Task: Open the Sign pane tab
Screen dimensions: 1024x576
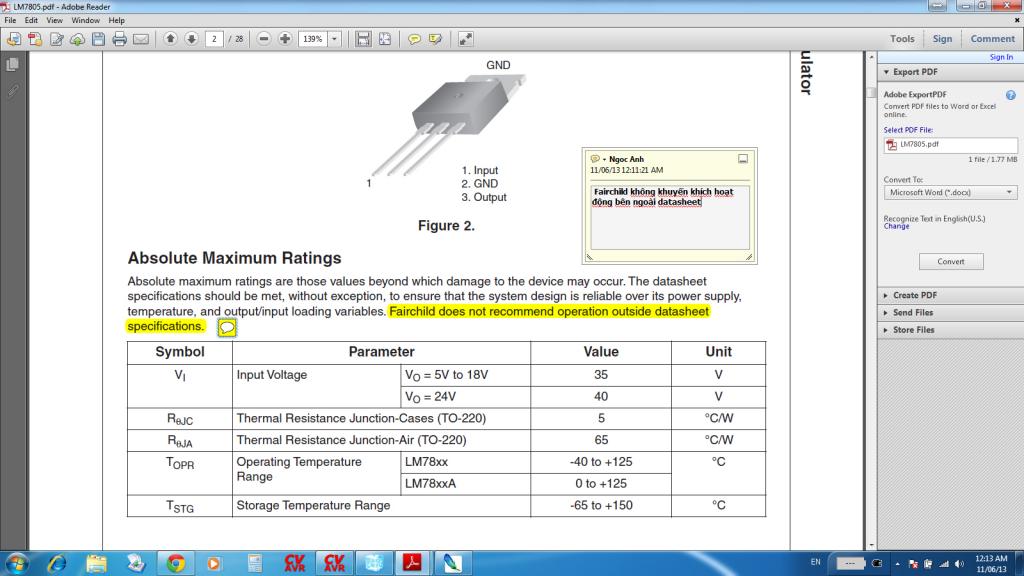Action: tap(942, 39)
